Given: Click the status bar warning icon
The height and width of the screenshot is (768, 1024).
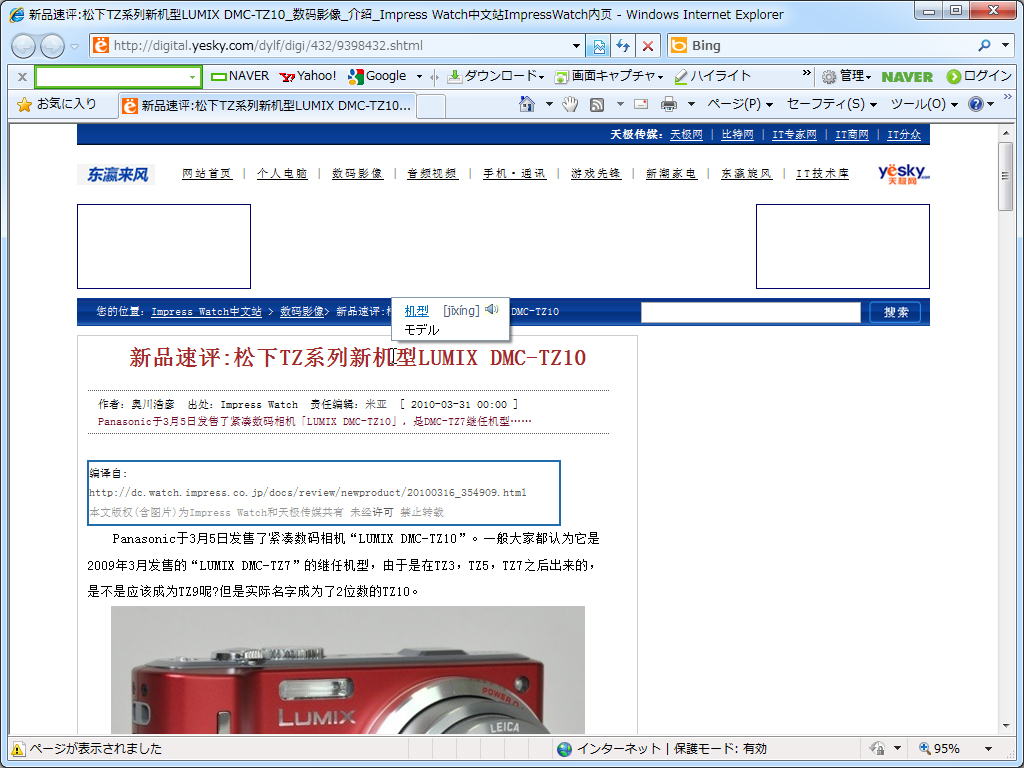Looking at the screenshot, I should click(x=18, y=748).
